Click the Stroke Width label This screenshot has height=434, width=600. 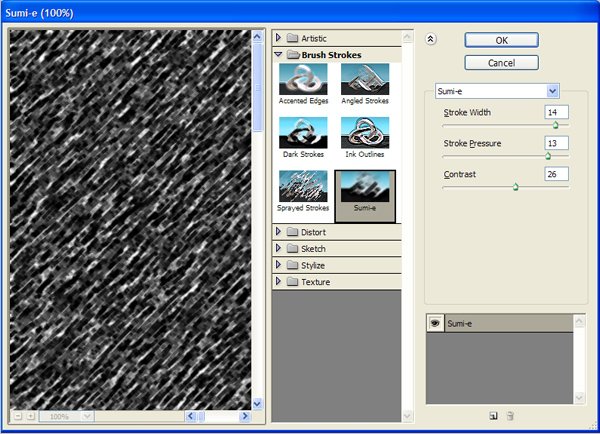point(467,113)
